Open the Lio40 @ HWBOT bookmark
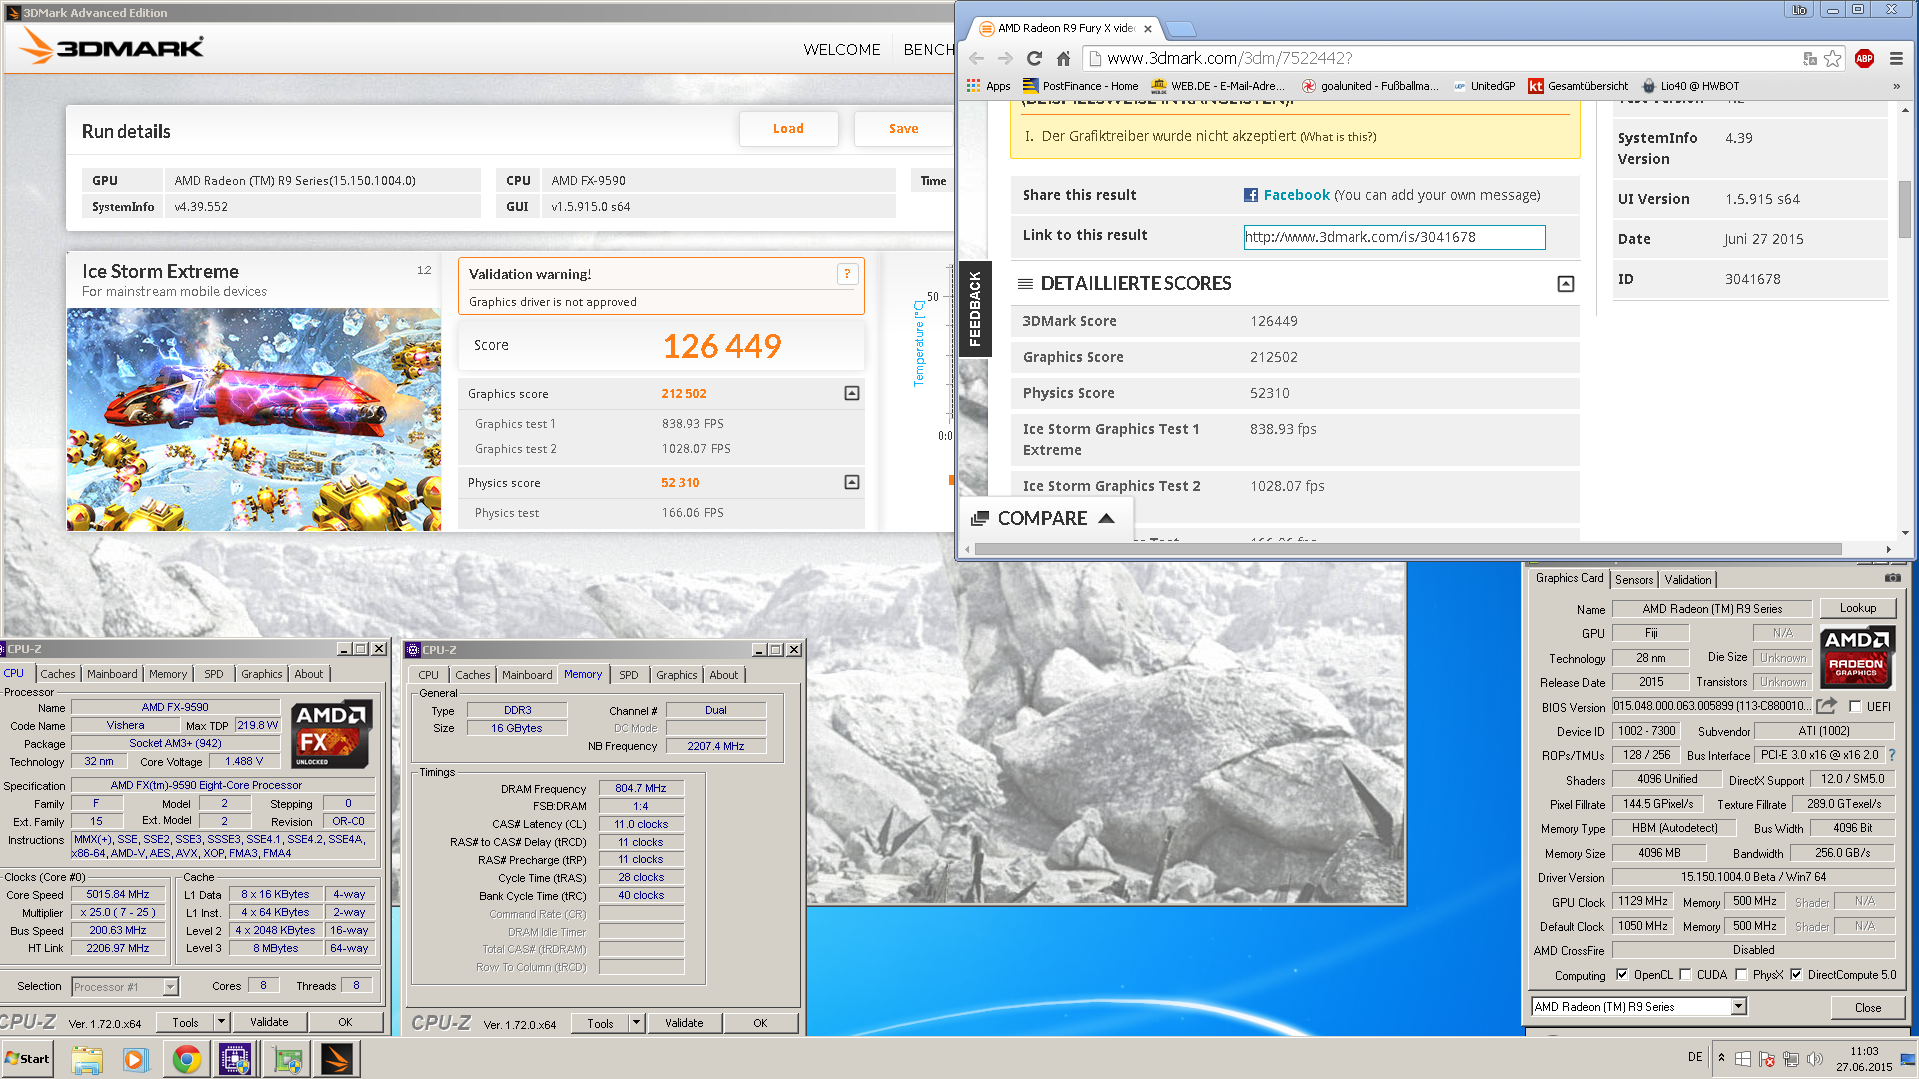Image resolution: width=1919 pixels, height=1079 pixels. click(x=1691, y=86)
